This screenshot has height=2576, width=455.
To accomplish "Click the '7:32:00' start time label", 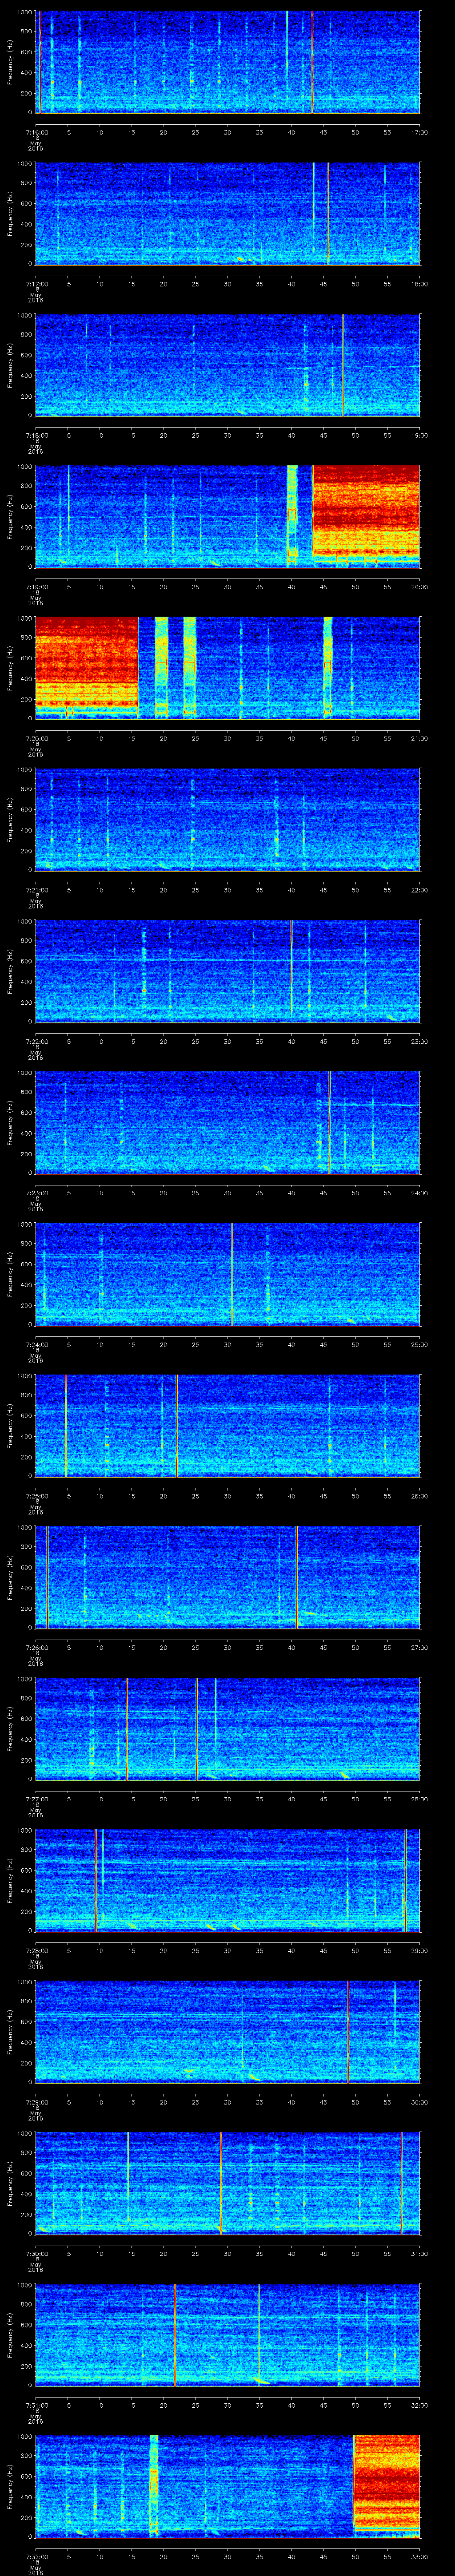I will (36, 2558).
